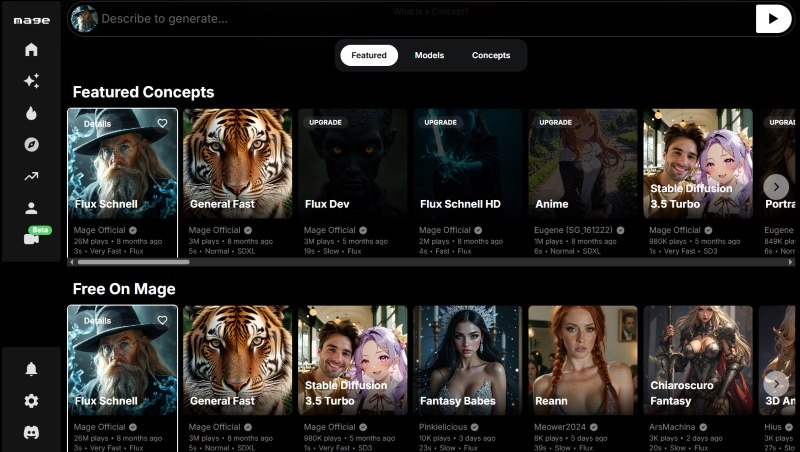The width and height of the screenshot is (800, 452).
Task: Click the trending arrow icon in sidebar
Action: pos(31,177)
